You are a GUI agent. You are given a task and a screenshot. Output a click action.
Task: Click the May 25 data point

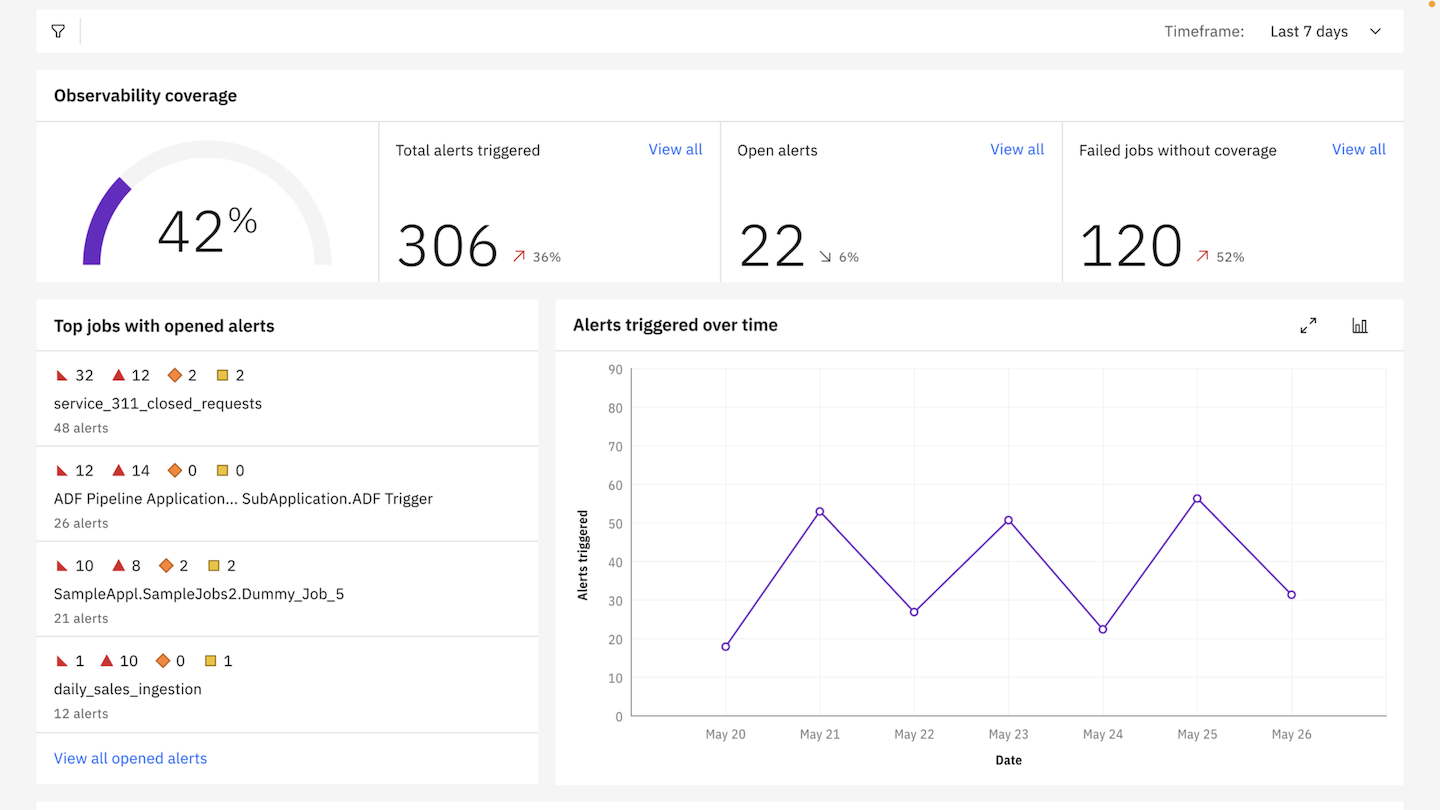coord(1197,499)
